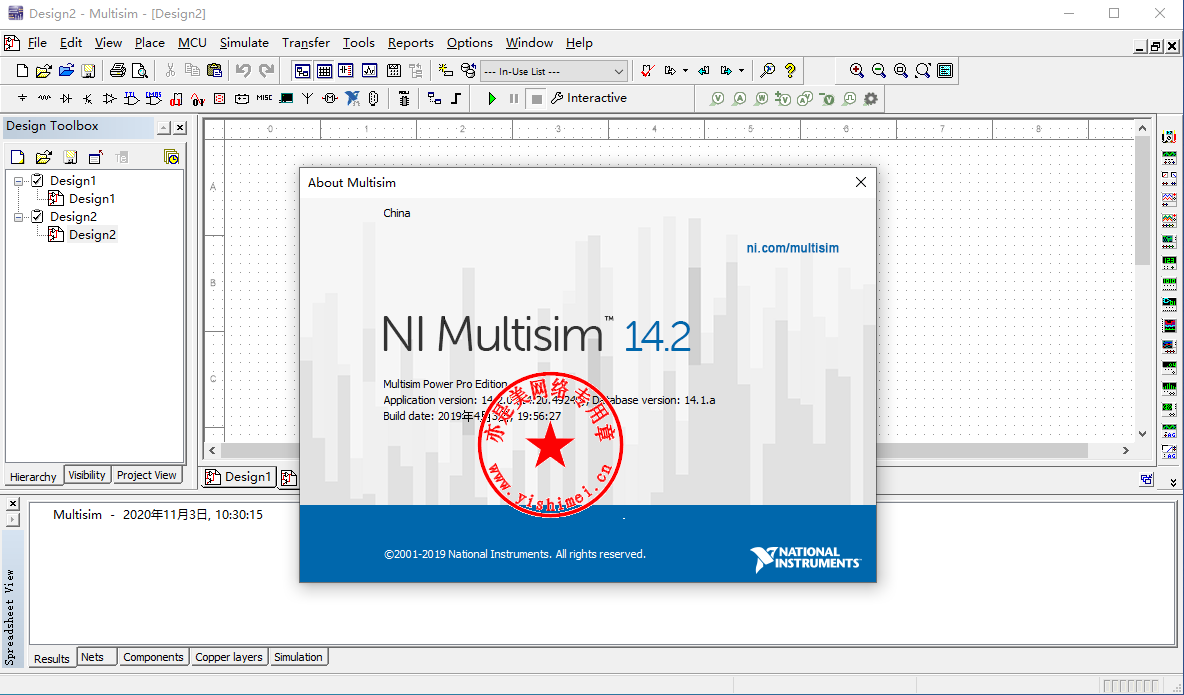
Task: Click the canvas horizontal scrollbar left arrow
Action: (x=212, y=450)
